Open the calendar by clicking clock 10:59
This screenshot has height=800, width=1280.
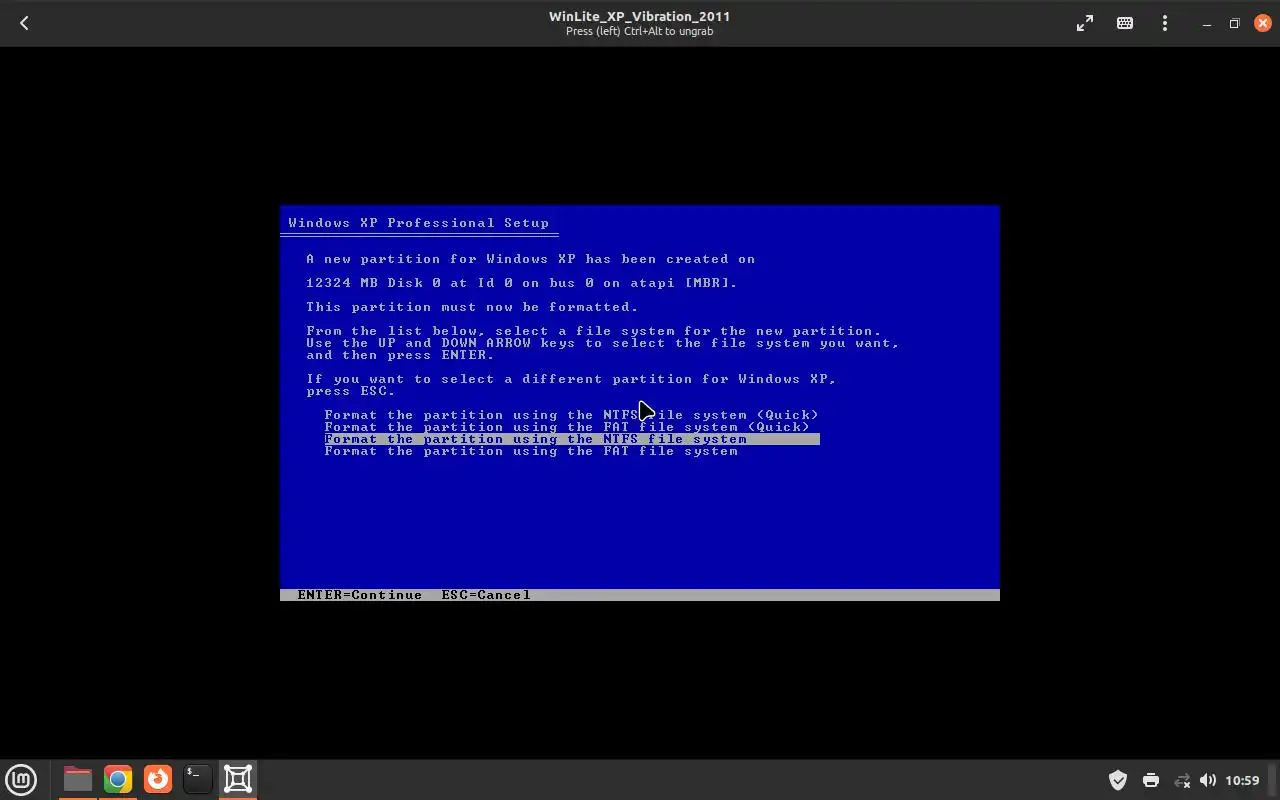pos(1242,780)
